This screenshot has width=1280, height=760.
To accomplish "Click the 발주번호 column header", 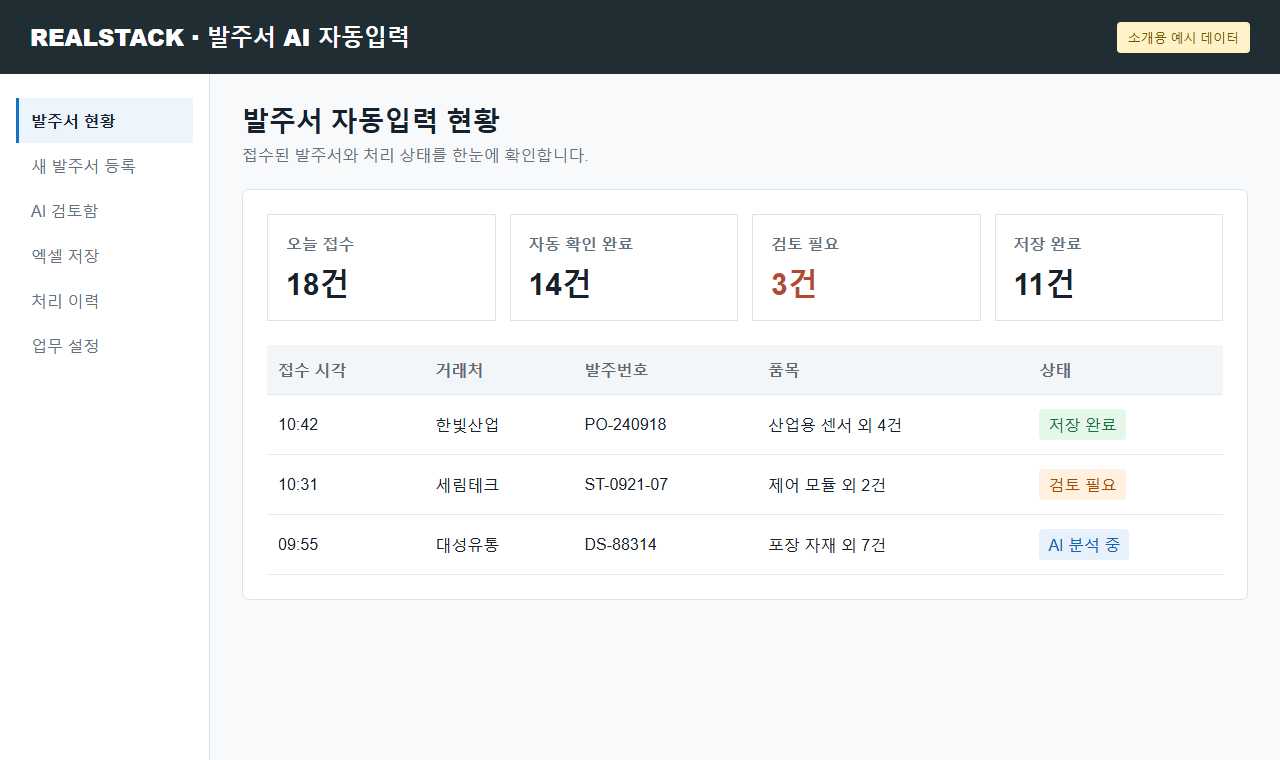I will pyautogui.click(x=616, y=370).
